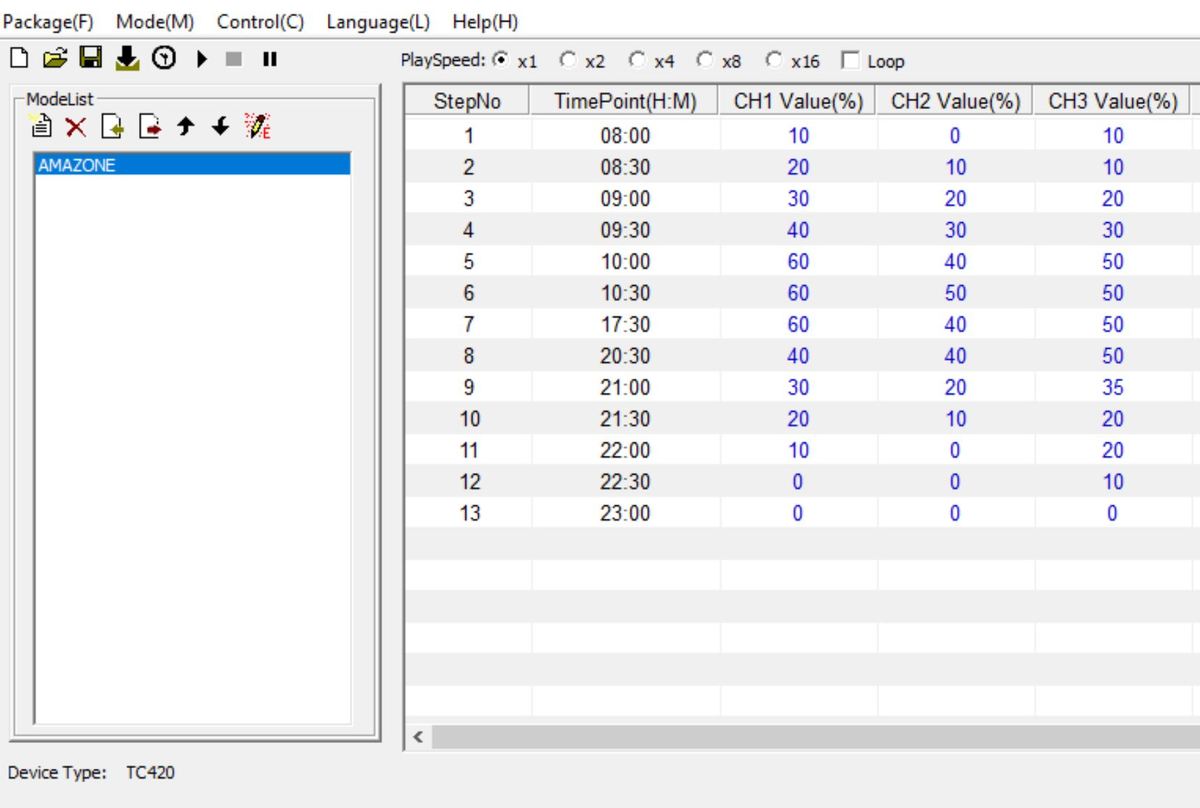
Task: Click the edit mode pencil icon
Action: [x=259, y=125]
